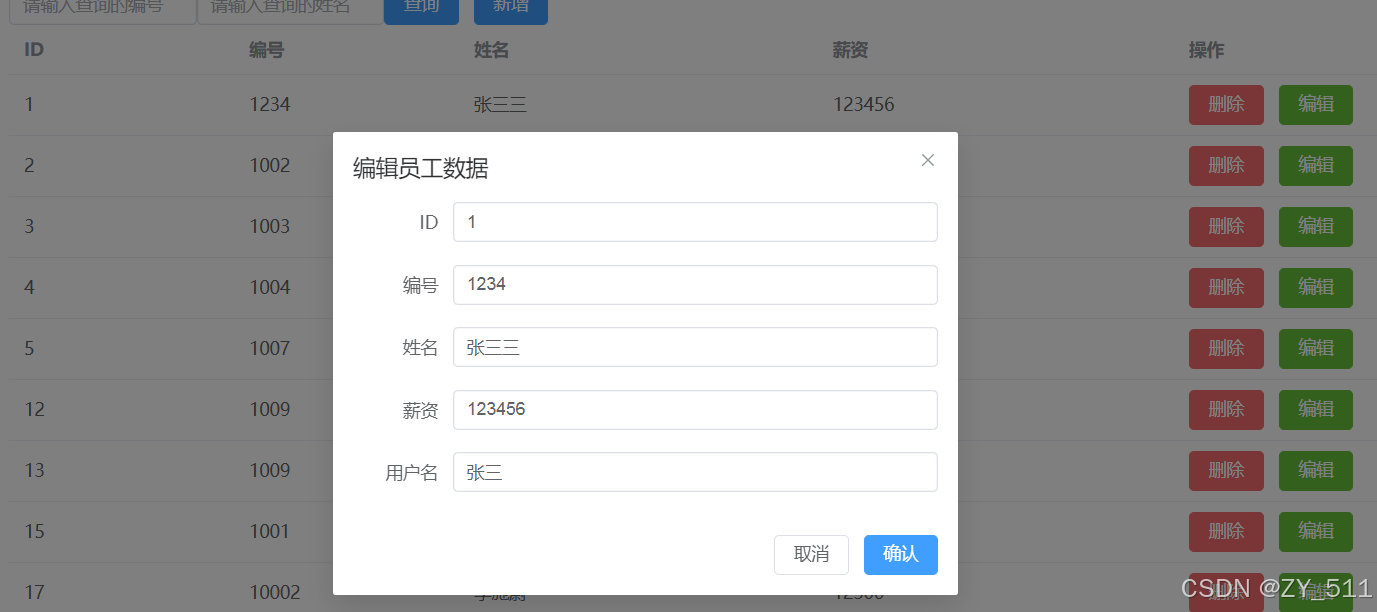
Task: Focus the 姓名 input field showing 张三三
Action: 695,347
